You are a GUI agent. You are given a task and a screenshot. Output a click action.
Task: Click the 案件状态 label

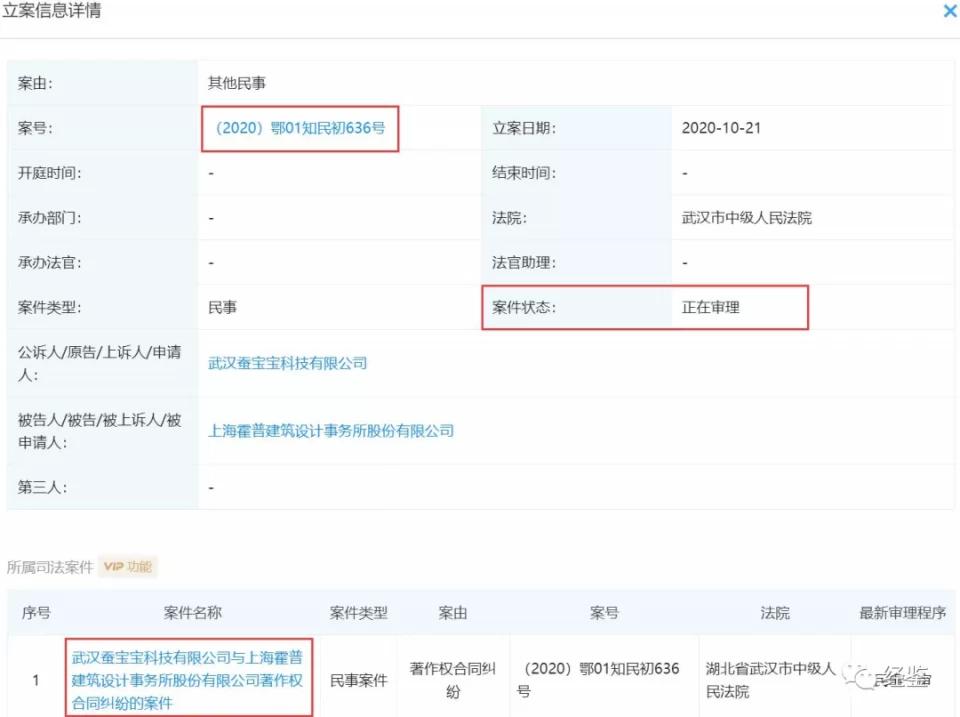[x=524, y=307]
